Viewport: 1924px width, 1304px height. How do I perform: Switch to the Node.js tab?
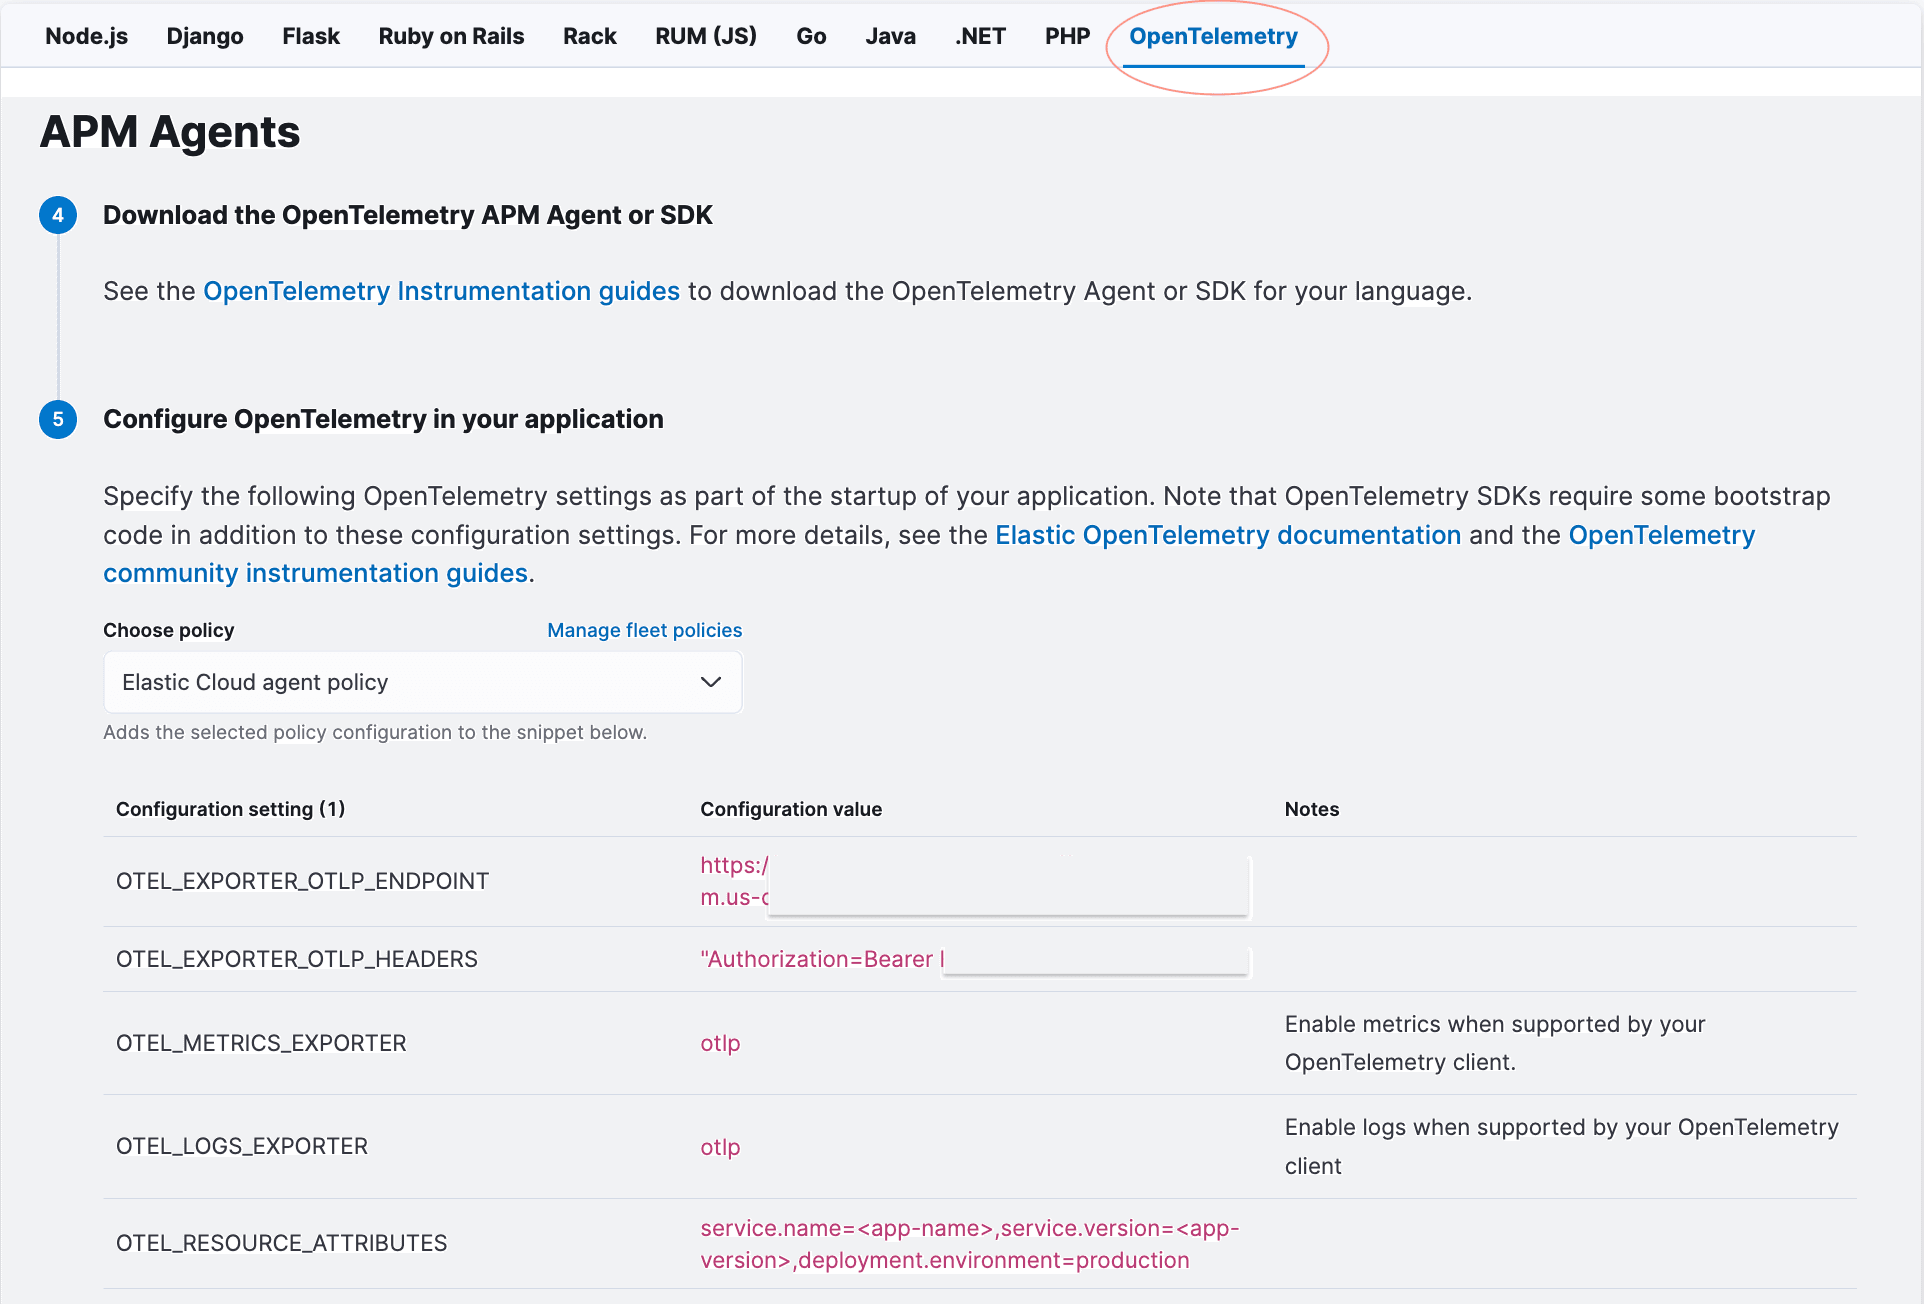86,36
